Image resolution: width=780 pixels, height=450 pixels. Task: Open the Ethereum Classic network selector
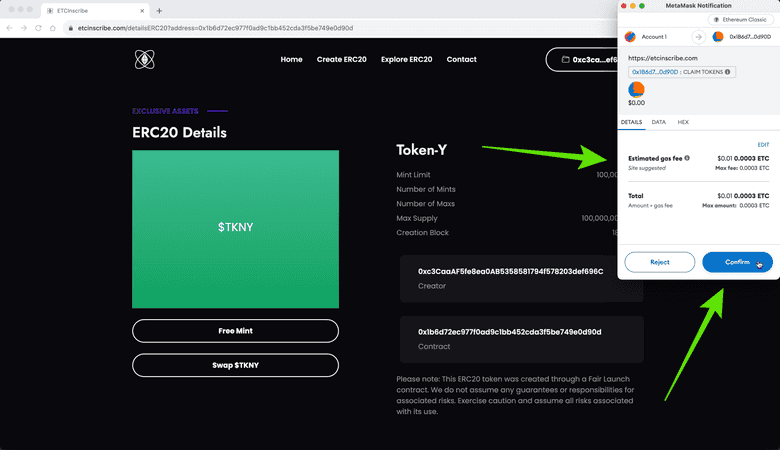click(x=741, y=19)
